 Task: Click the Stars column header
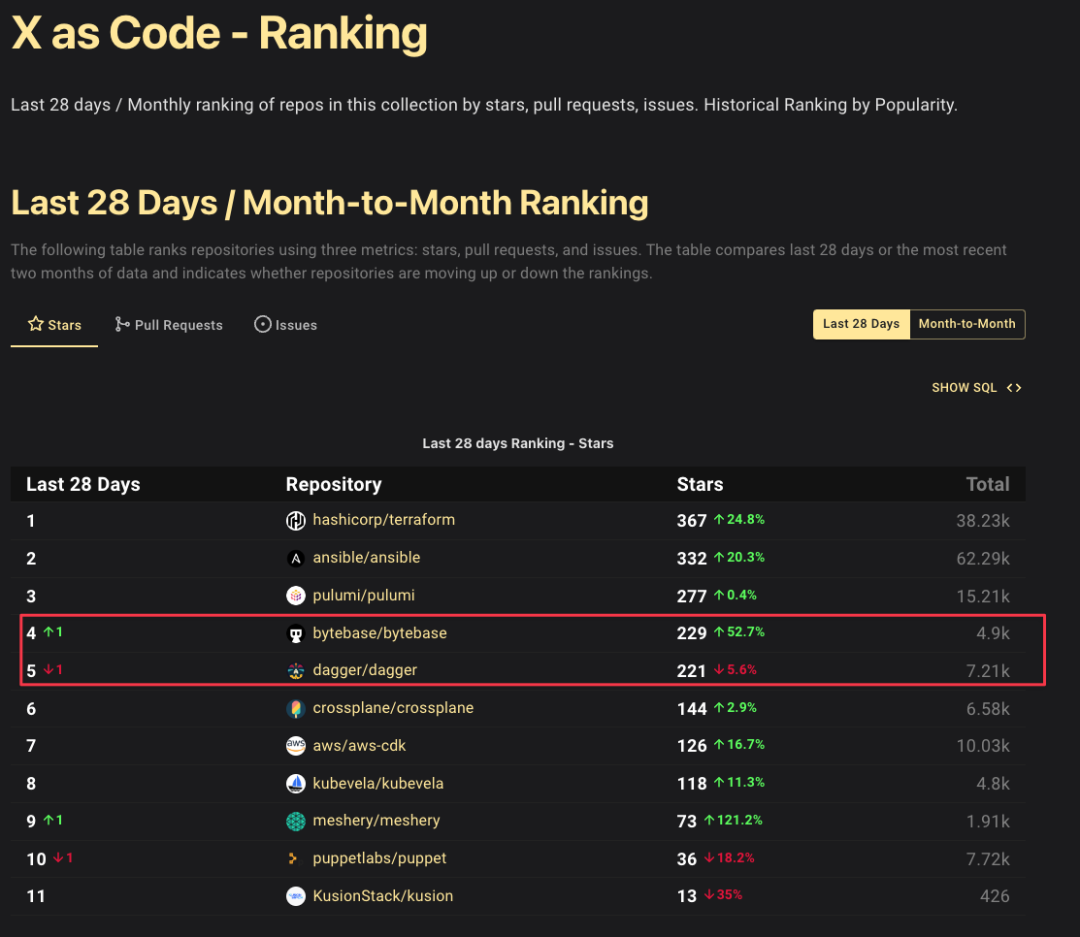click(699, 485)
